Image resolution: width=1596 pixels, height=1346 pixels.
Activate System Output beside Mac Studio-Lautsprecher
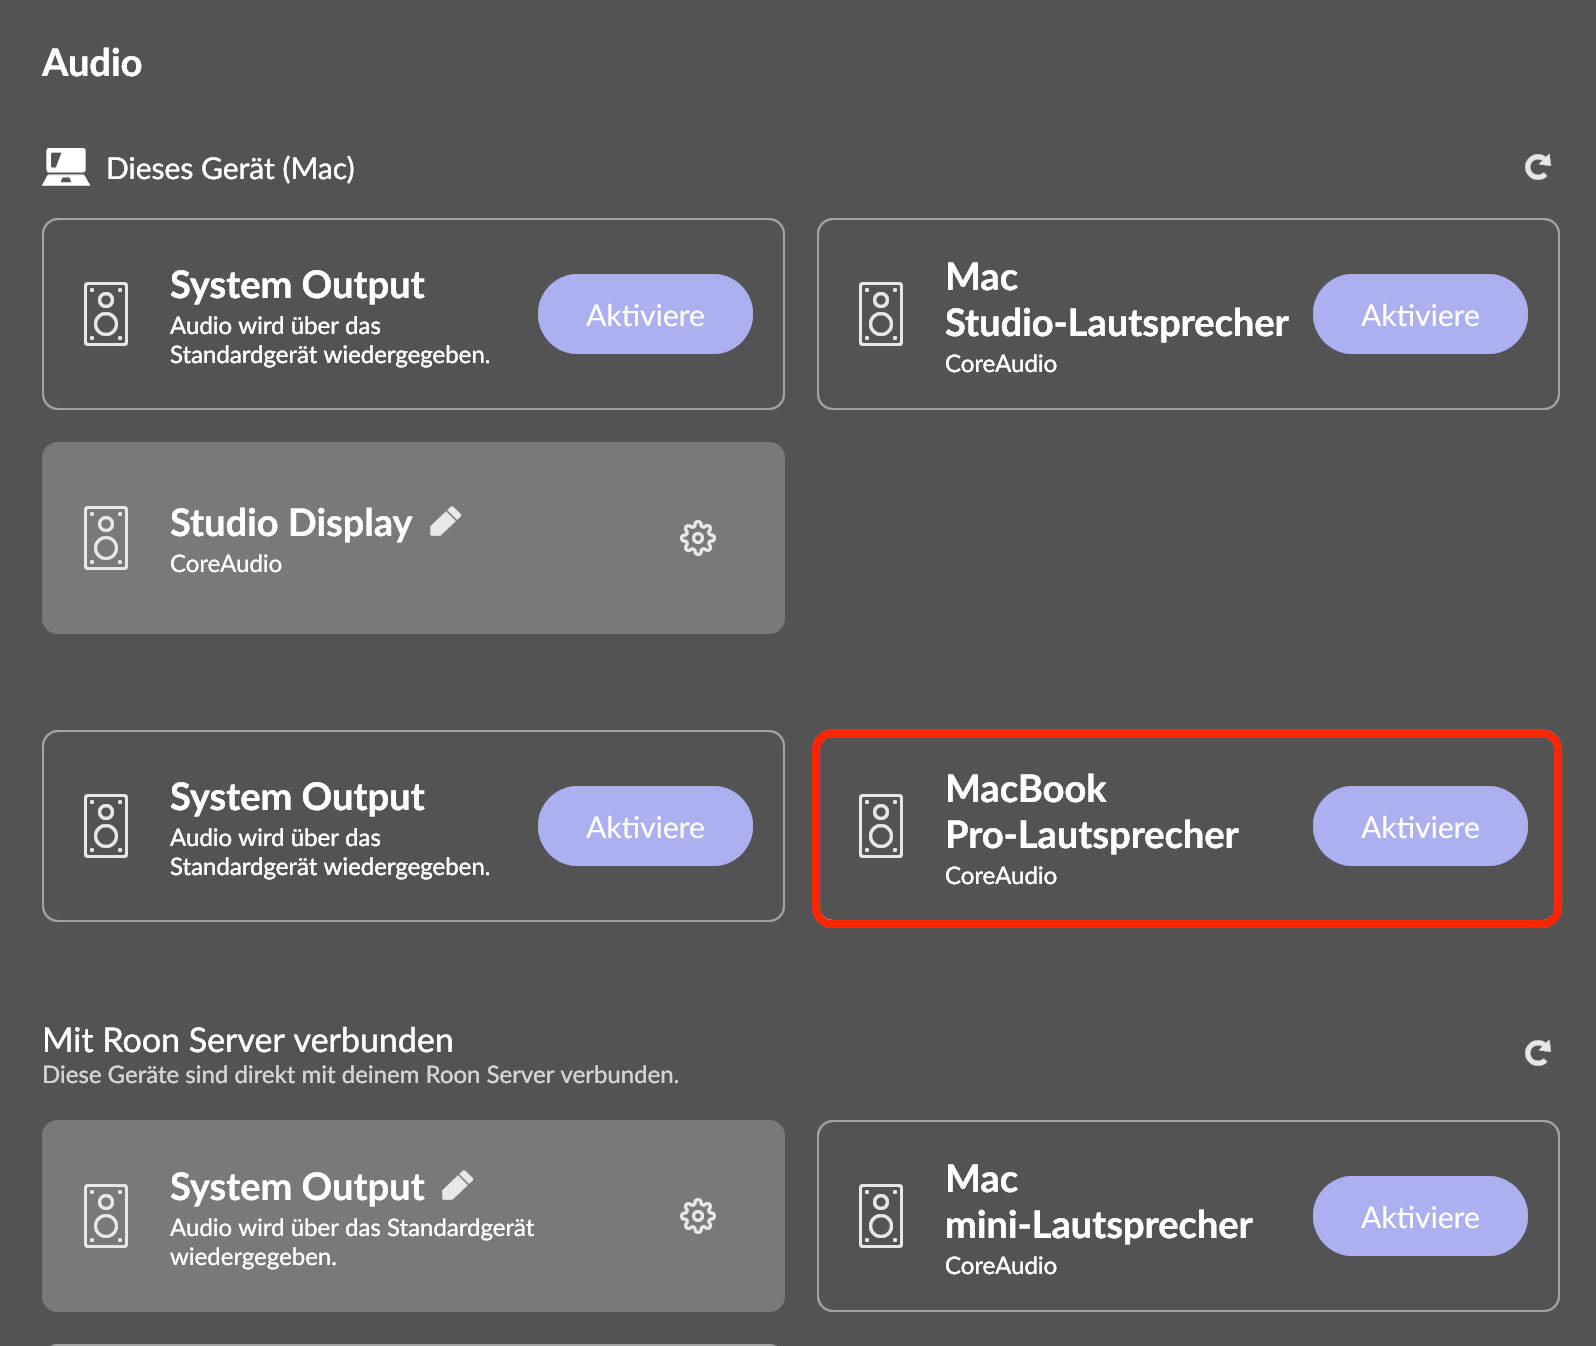(645, 314)
